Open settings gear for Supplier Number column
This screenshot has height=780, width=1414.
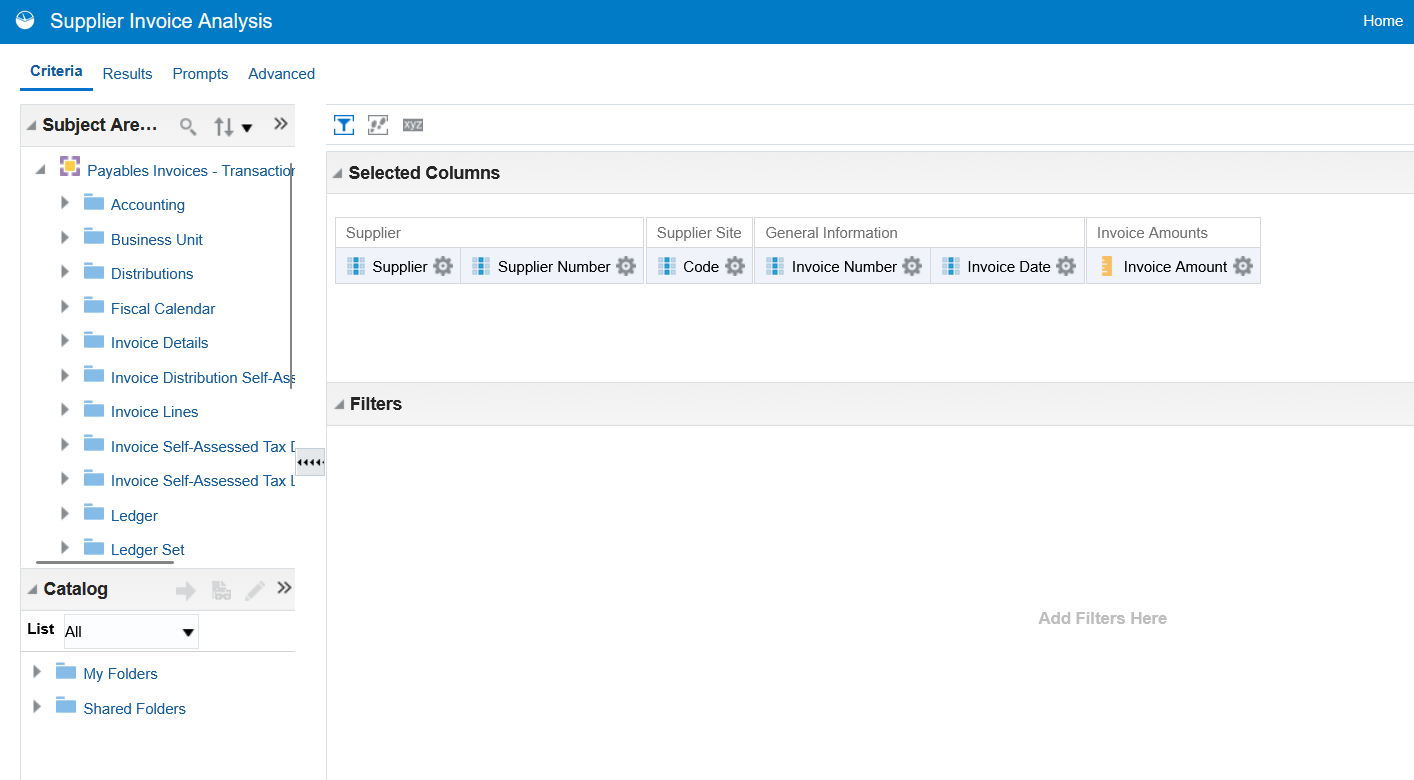click(626, 267)
